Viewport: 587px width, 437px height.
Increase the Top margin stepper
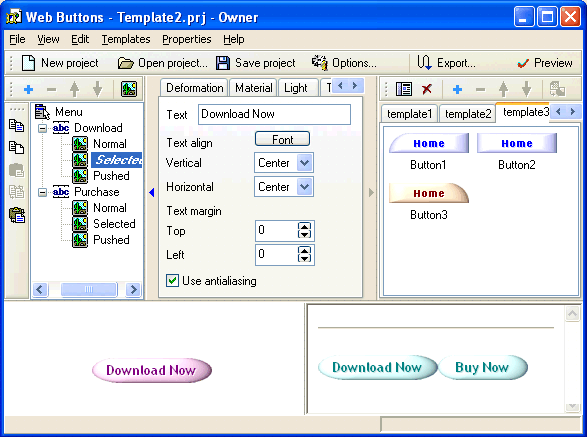[x=304, y=227]
